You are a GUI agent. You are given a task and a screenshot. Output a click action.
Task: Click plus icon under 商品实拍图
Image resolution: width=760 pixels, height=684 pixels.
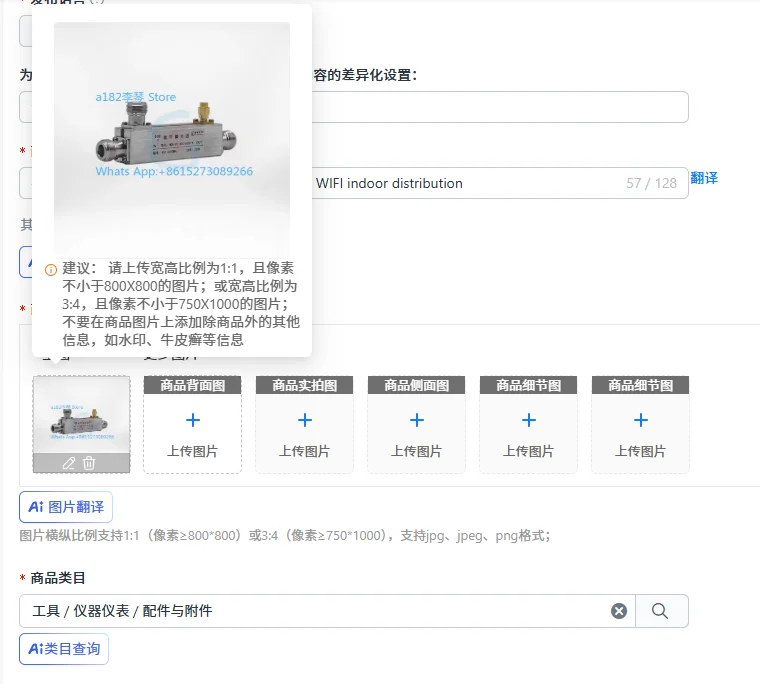305,420
